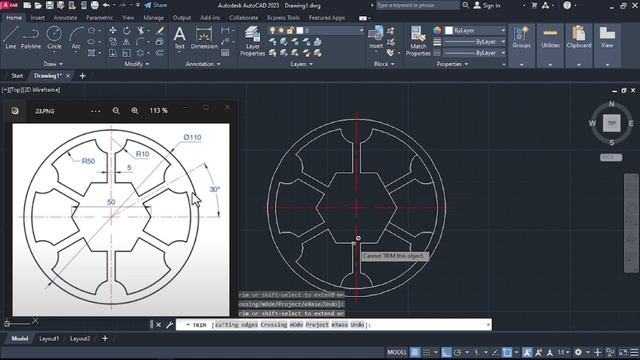Click the Stretch tool icon
Image resolution: width=640 pixels, height=360 pixels.
pyautogui.click(x=113, y=53)
